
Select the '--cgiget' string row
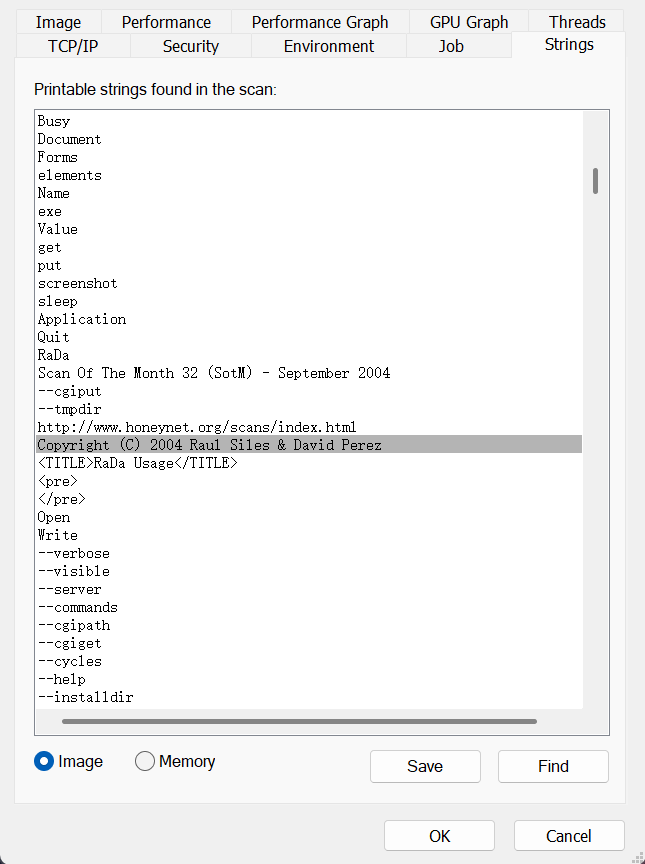[x=309, y=644]
